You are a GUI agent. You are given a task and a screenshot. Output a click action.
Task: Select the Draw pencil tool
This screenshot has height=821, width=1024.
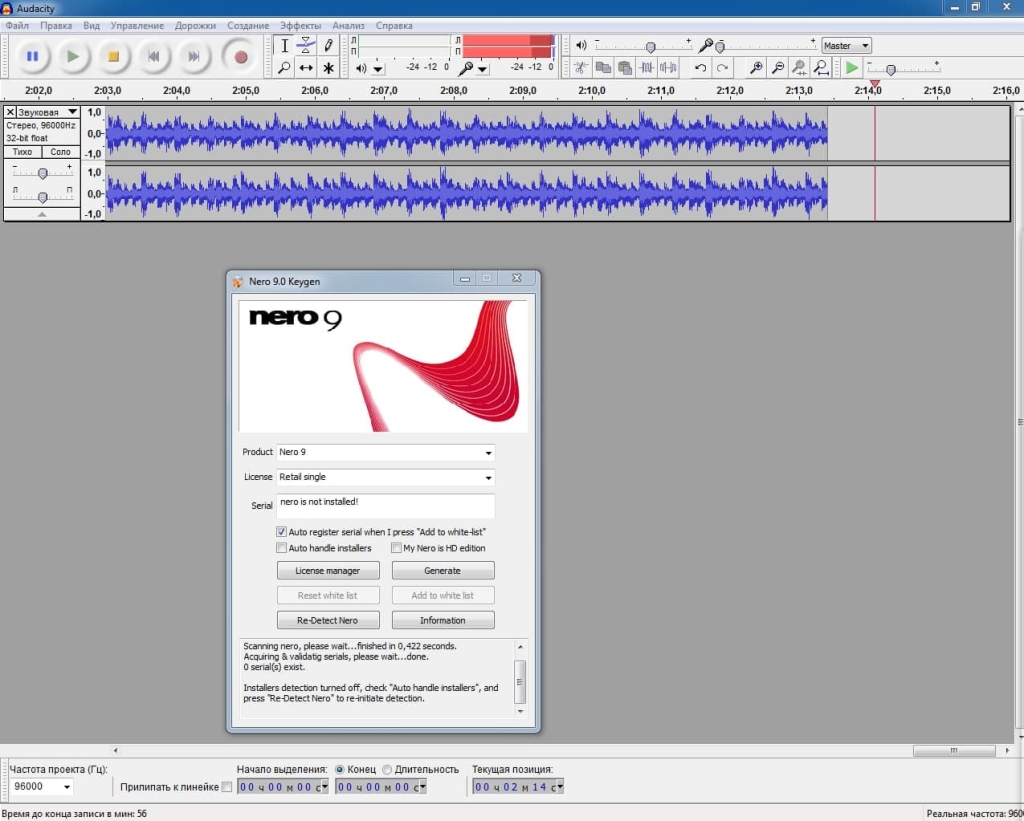328,46
